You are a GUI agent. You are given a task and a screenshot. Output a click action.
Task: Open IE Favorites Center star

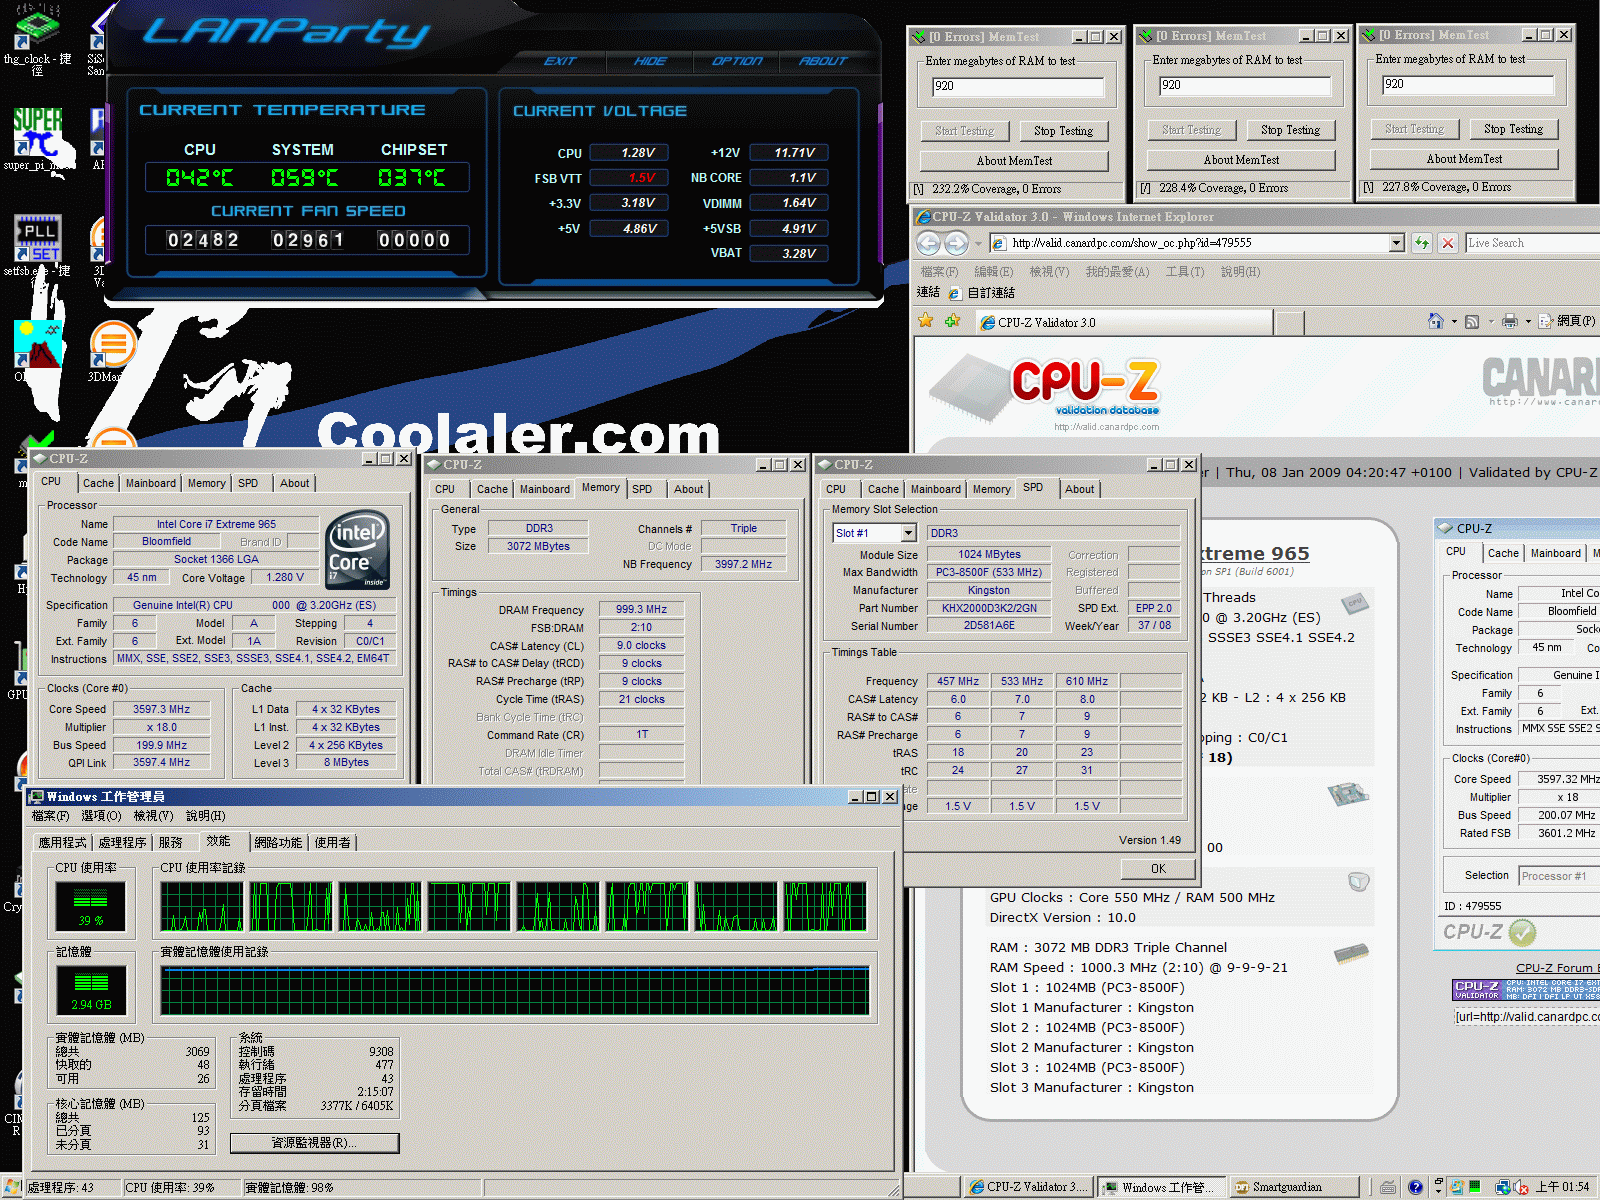point(926,321)
